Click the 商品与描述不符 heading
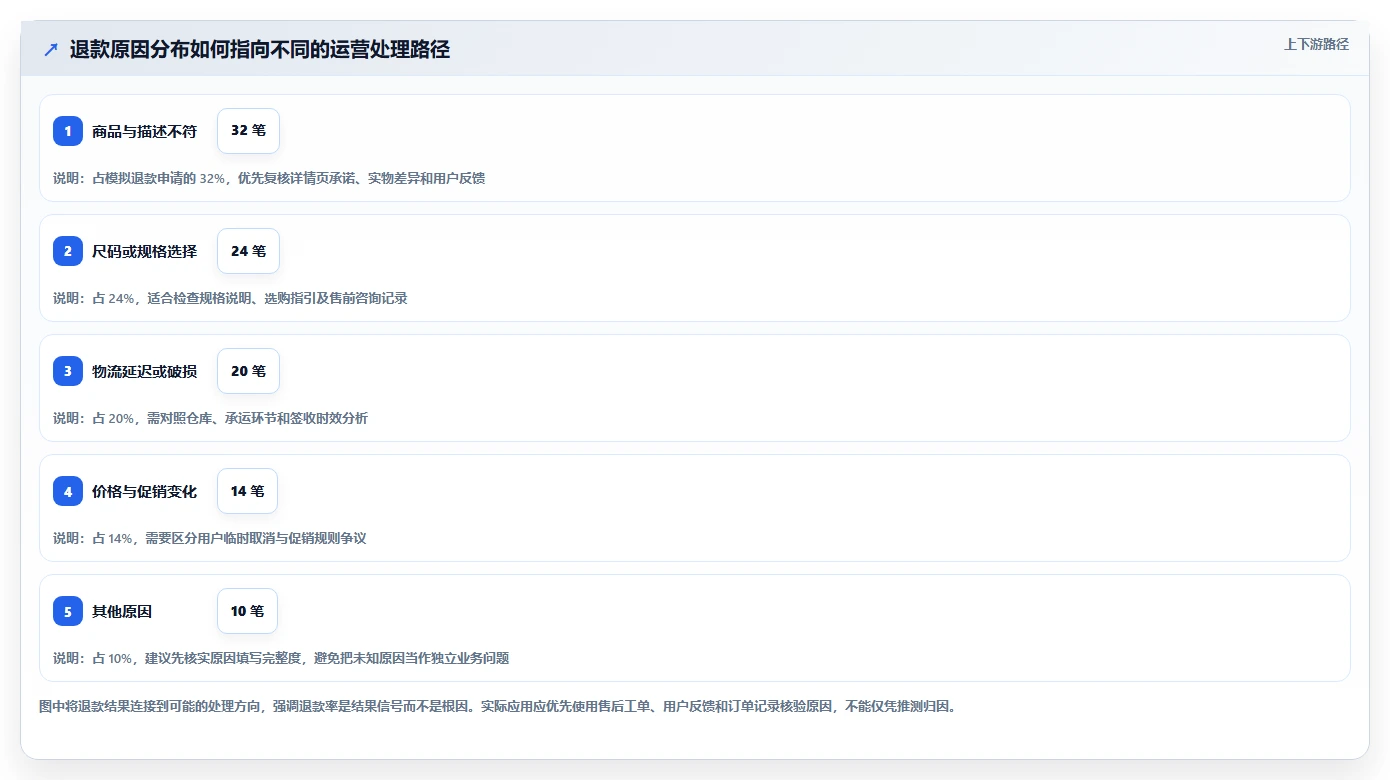Screen dimensions: 1390x780 point(144,131)
